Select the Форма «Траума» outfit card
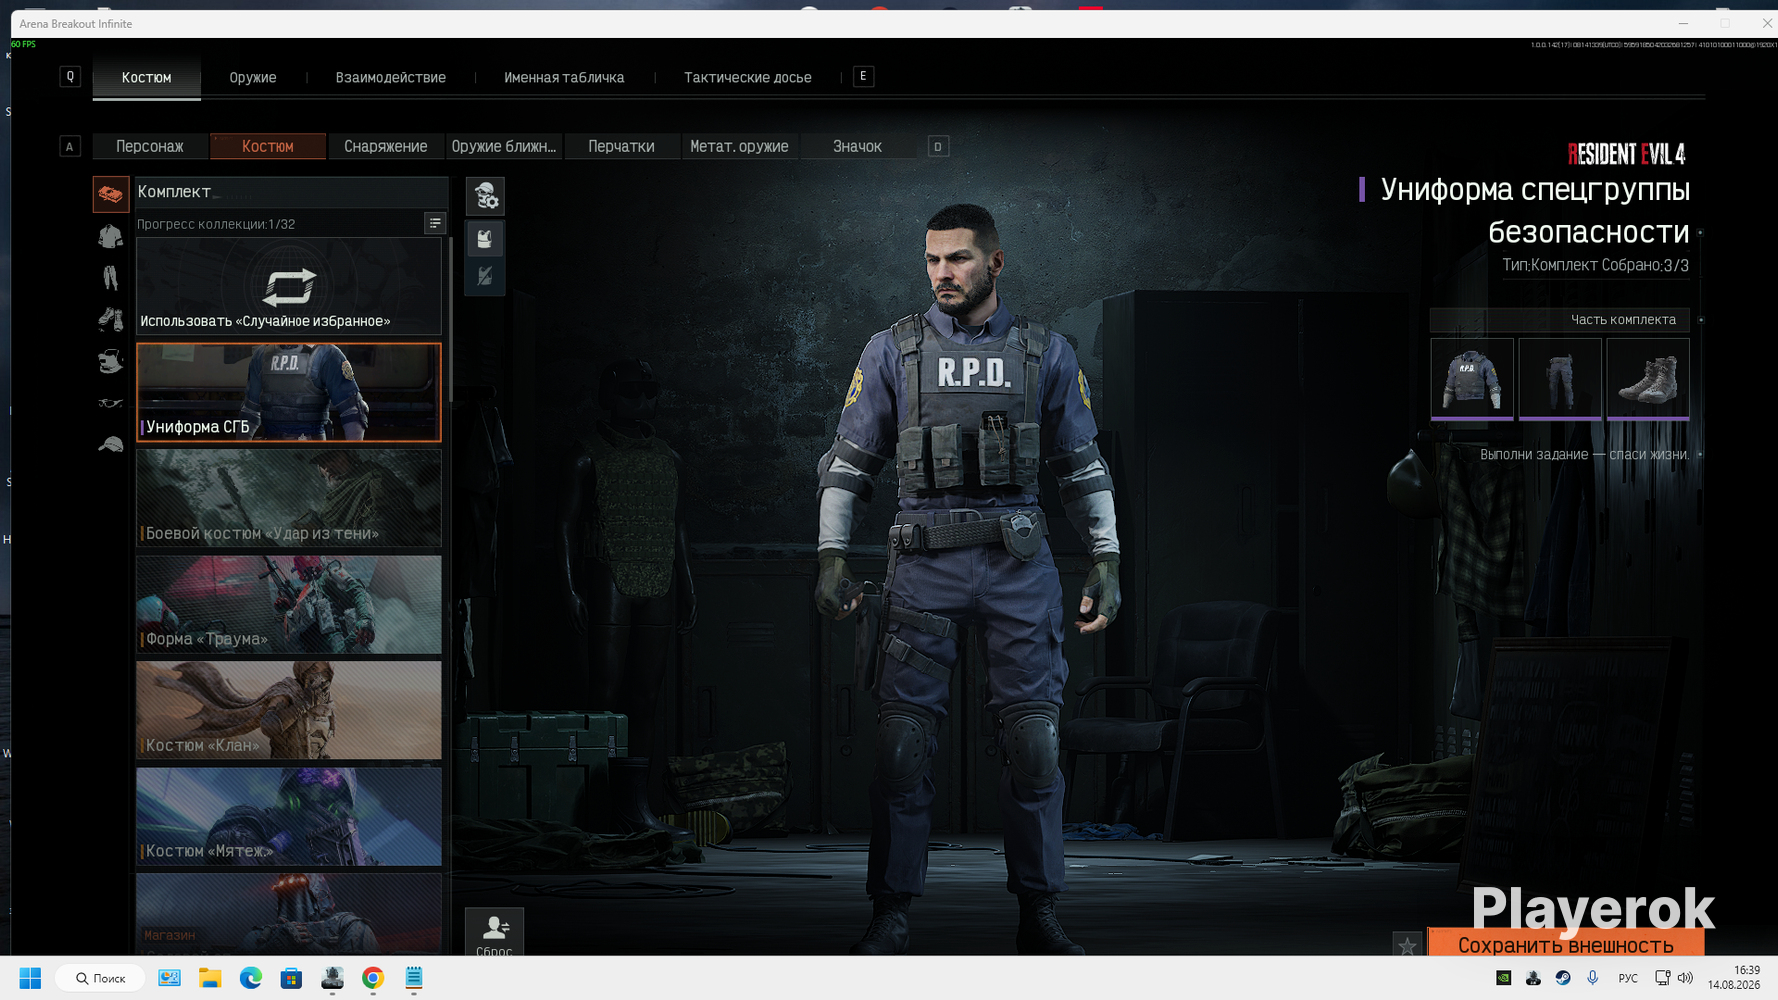 [289, 604]
